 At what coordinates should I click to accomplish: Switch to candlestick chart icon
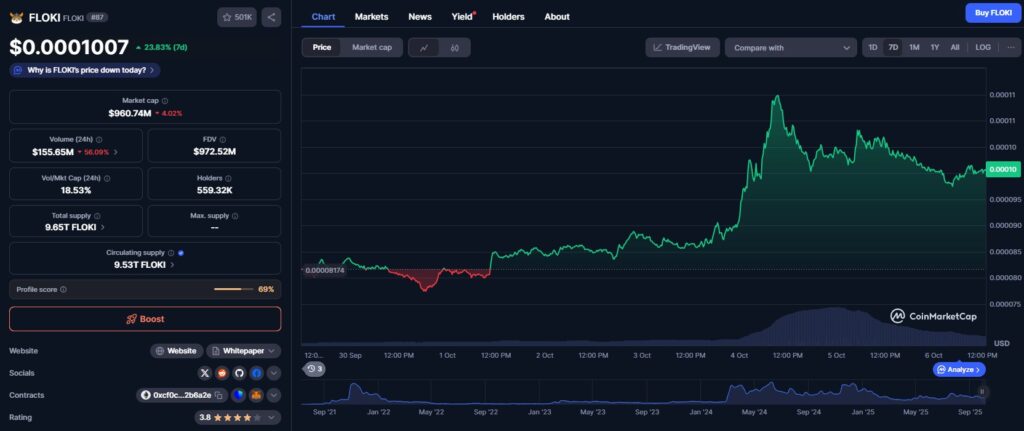(x=455, y=47)
